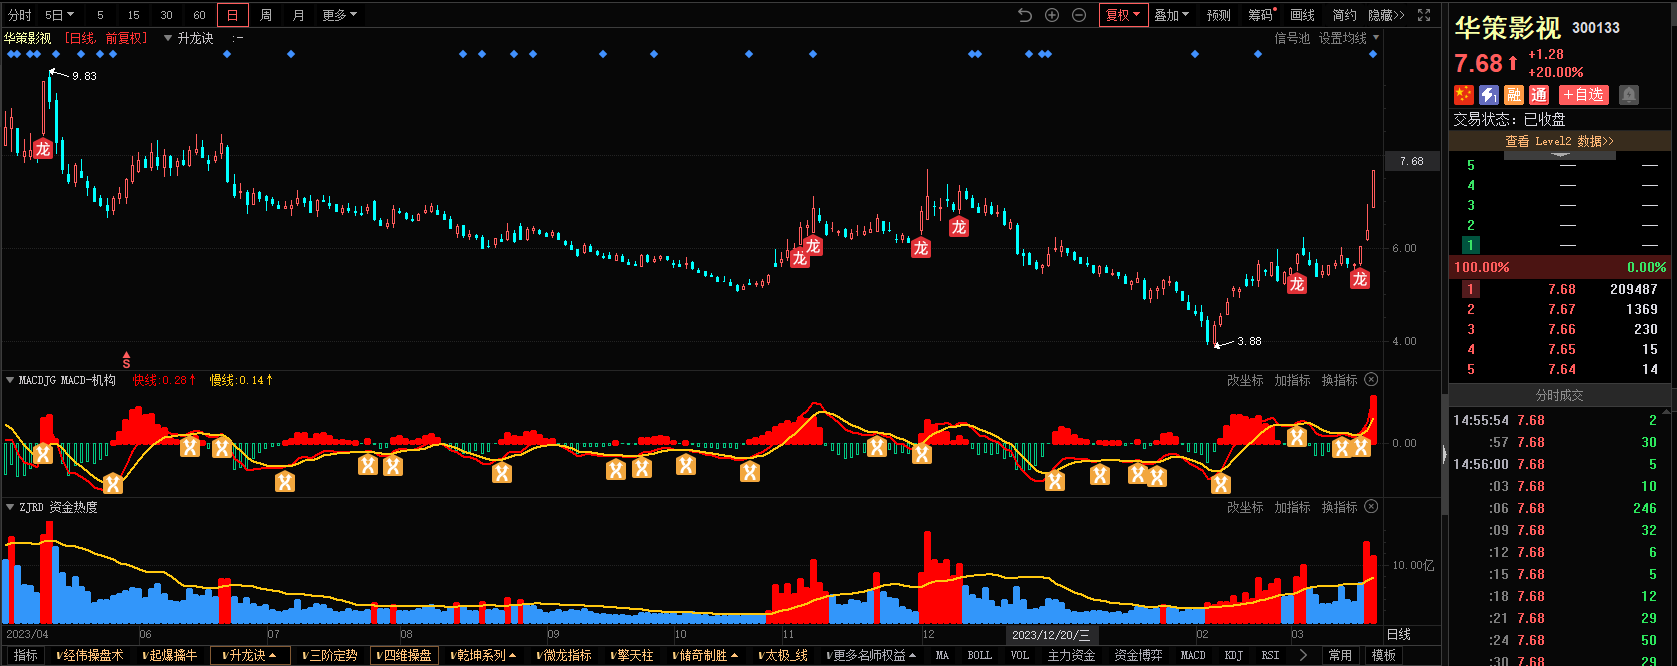Close the MACDJG indicator panel
This screenshot has width=1677, height=666.
(x=1371, y=380)
